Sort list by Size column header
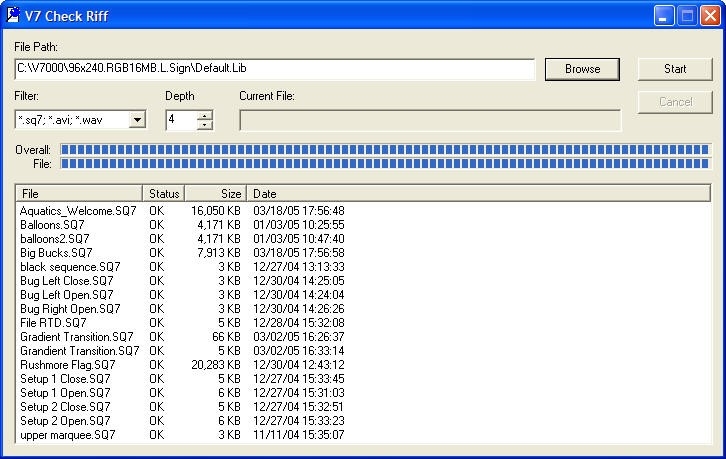 215,193
